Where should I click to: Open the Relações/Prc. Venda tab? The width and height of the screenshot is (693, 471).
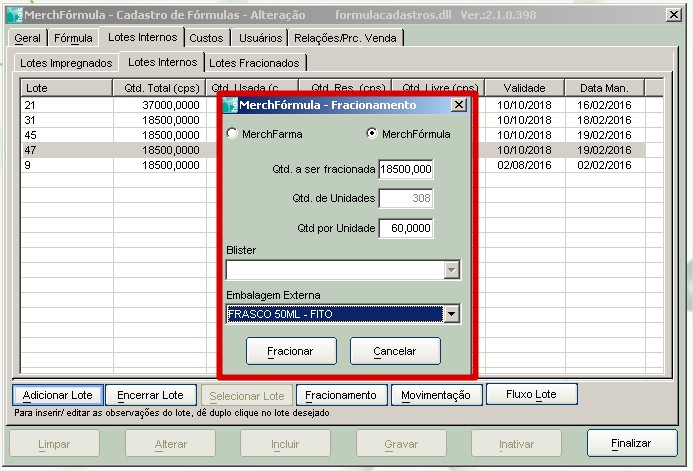[x=345, y=38]
